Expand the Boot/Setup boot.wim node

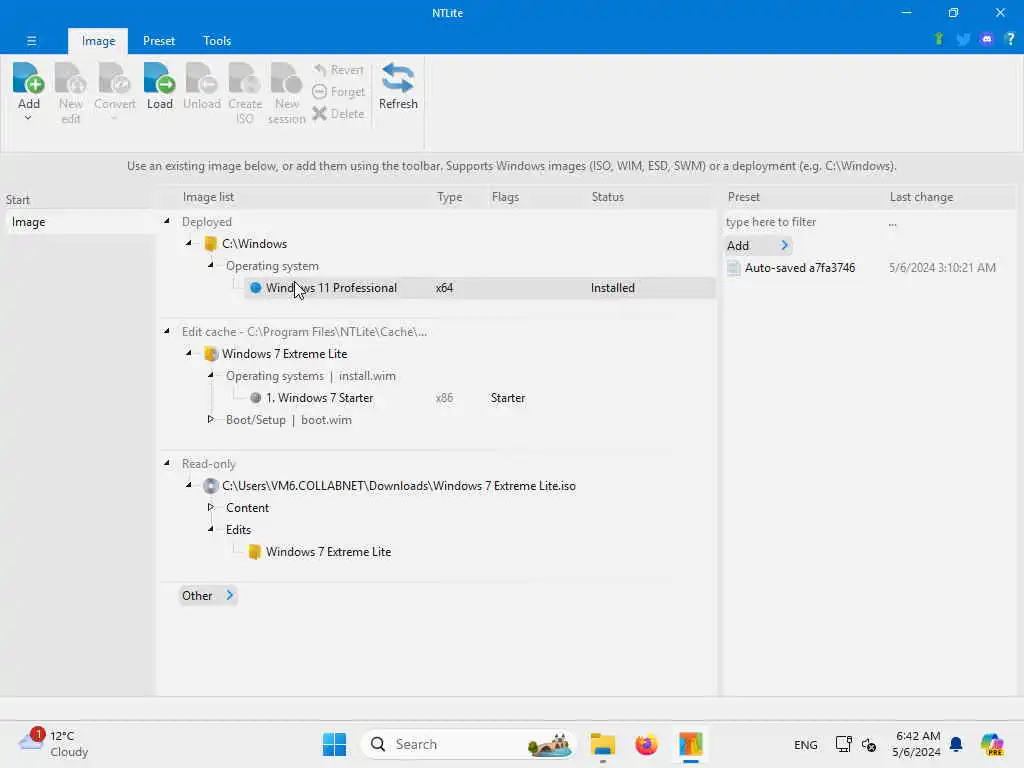point(211,419)
